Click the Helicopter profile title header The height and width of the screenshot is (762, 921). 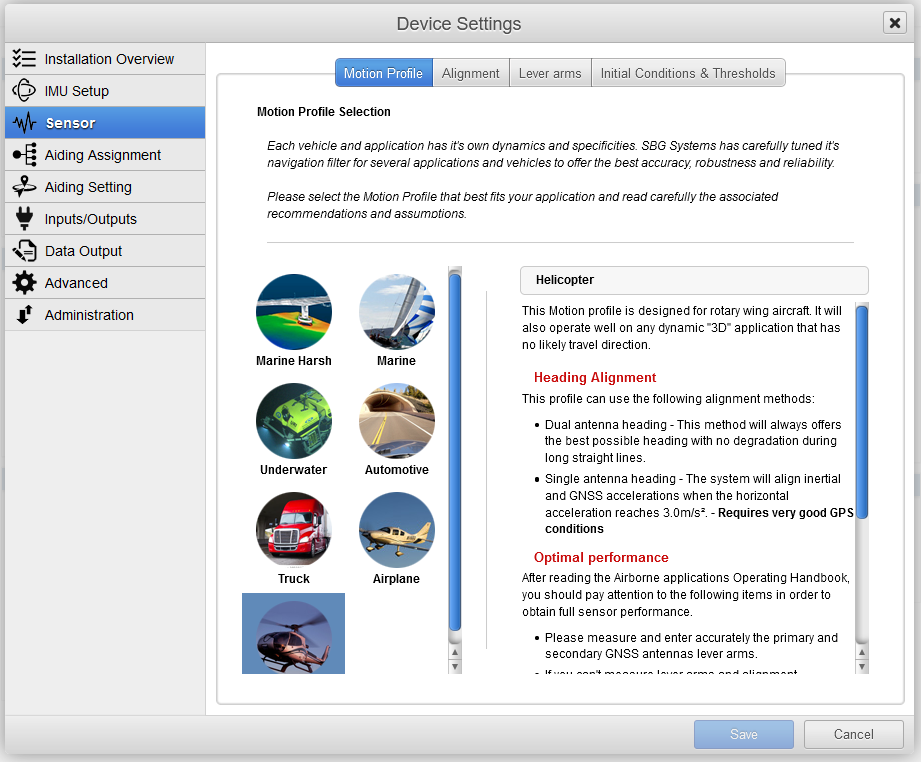[694, 280]
